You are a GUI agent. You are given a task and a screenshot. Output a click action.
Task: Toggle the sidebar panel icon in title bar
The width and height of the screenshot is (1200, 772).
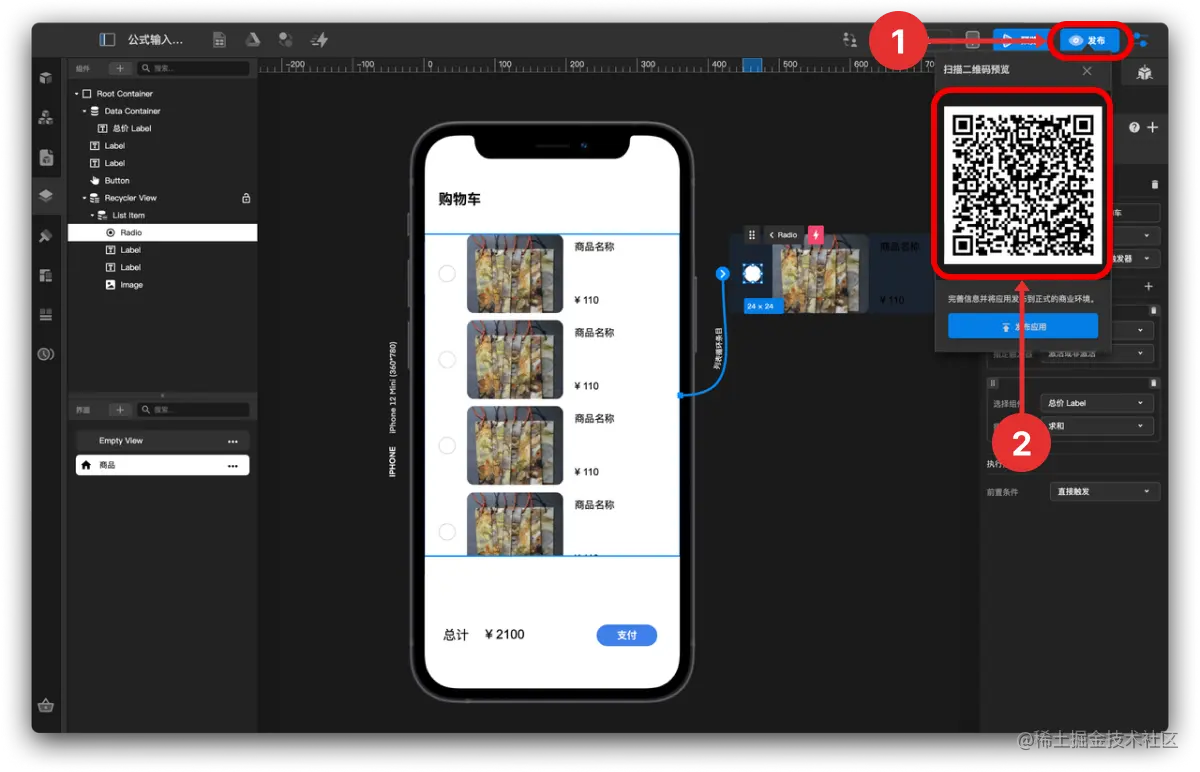(x=107, y=40)
